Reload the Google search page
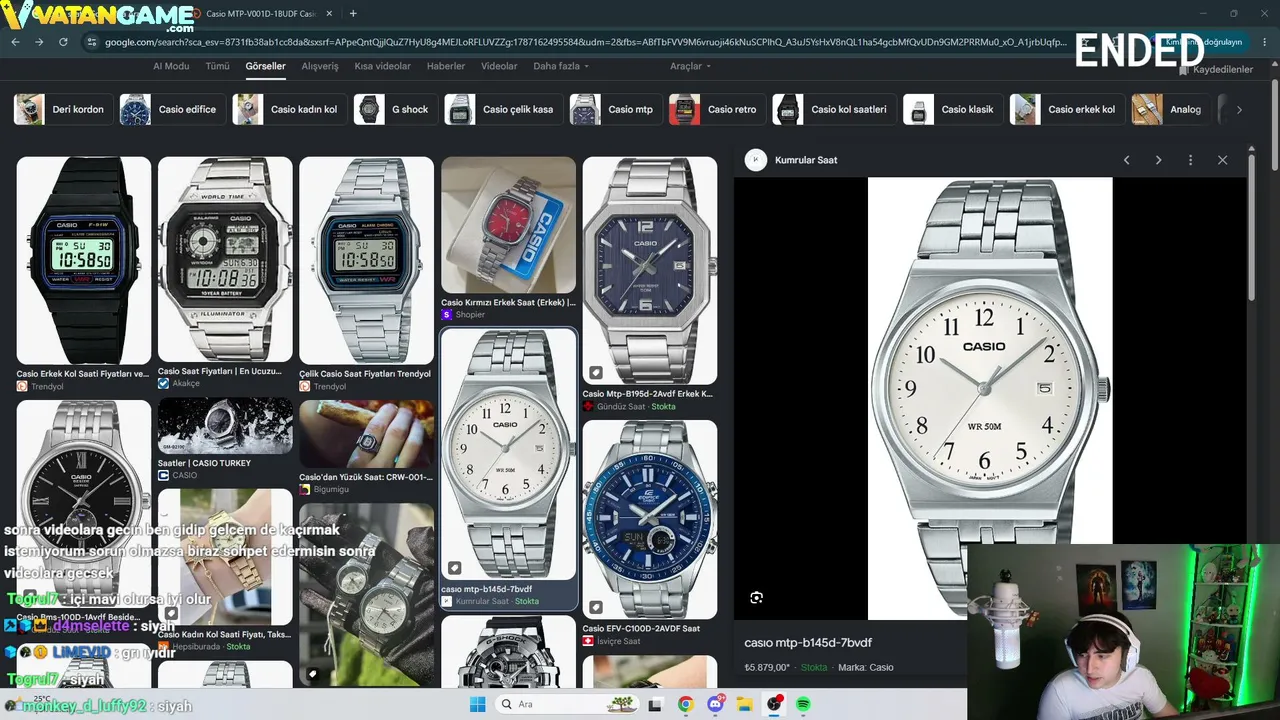The image size is (1280, 720). pos(63,42)
